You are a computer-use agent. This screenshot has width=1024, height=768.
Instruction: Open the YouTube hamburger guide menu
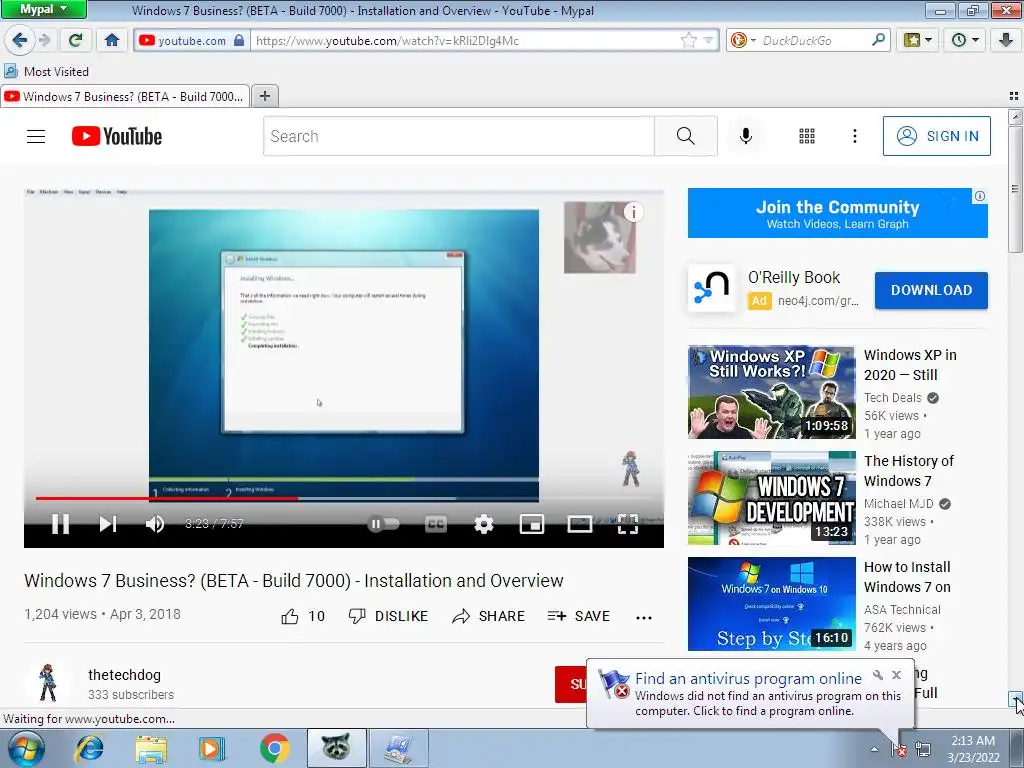coord(36,136)
